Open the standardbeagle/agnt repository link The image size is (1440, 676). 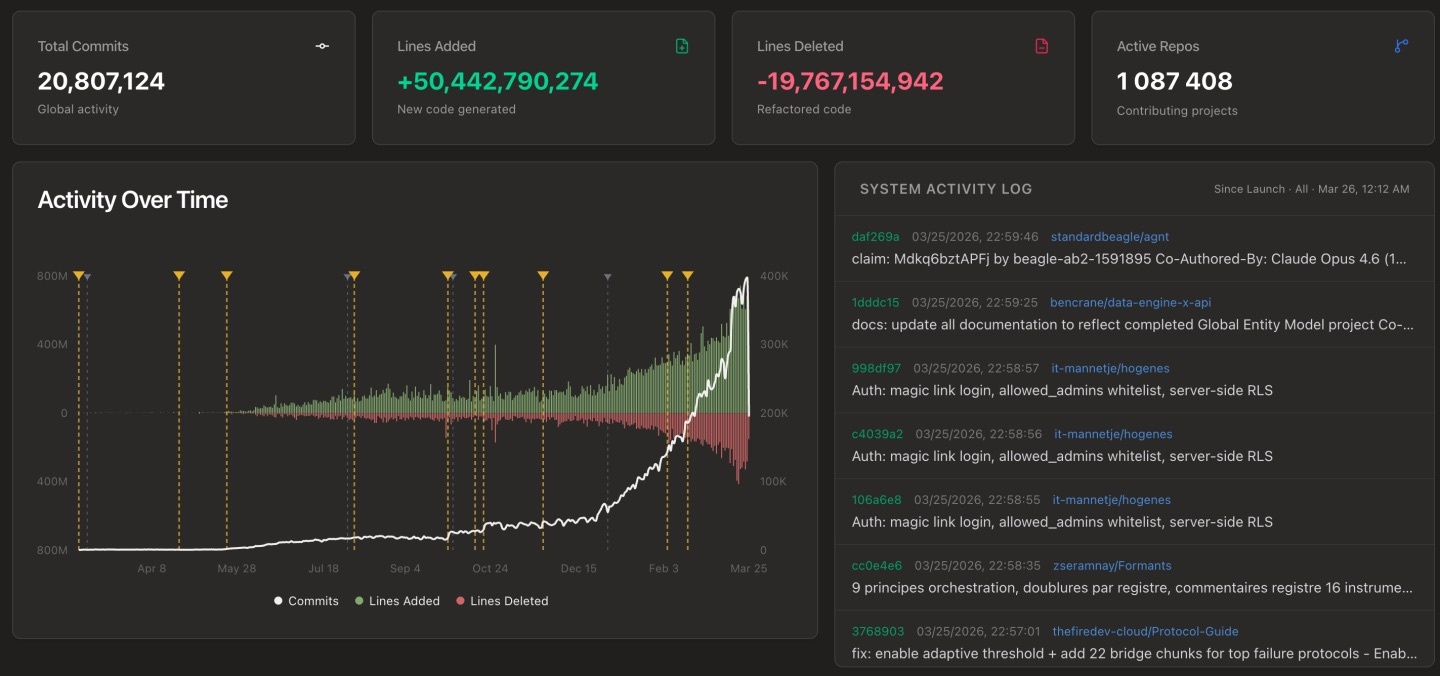[x=1109, y=237]
